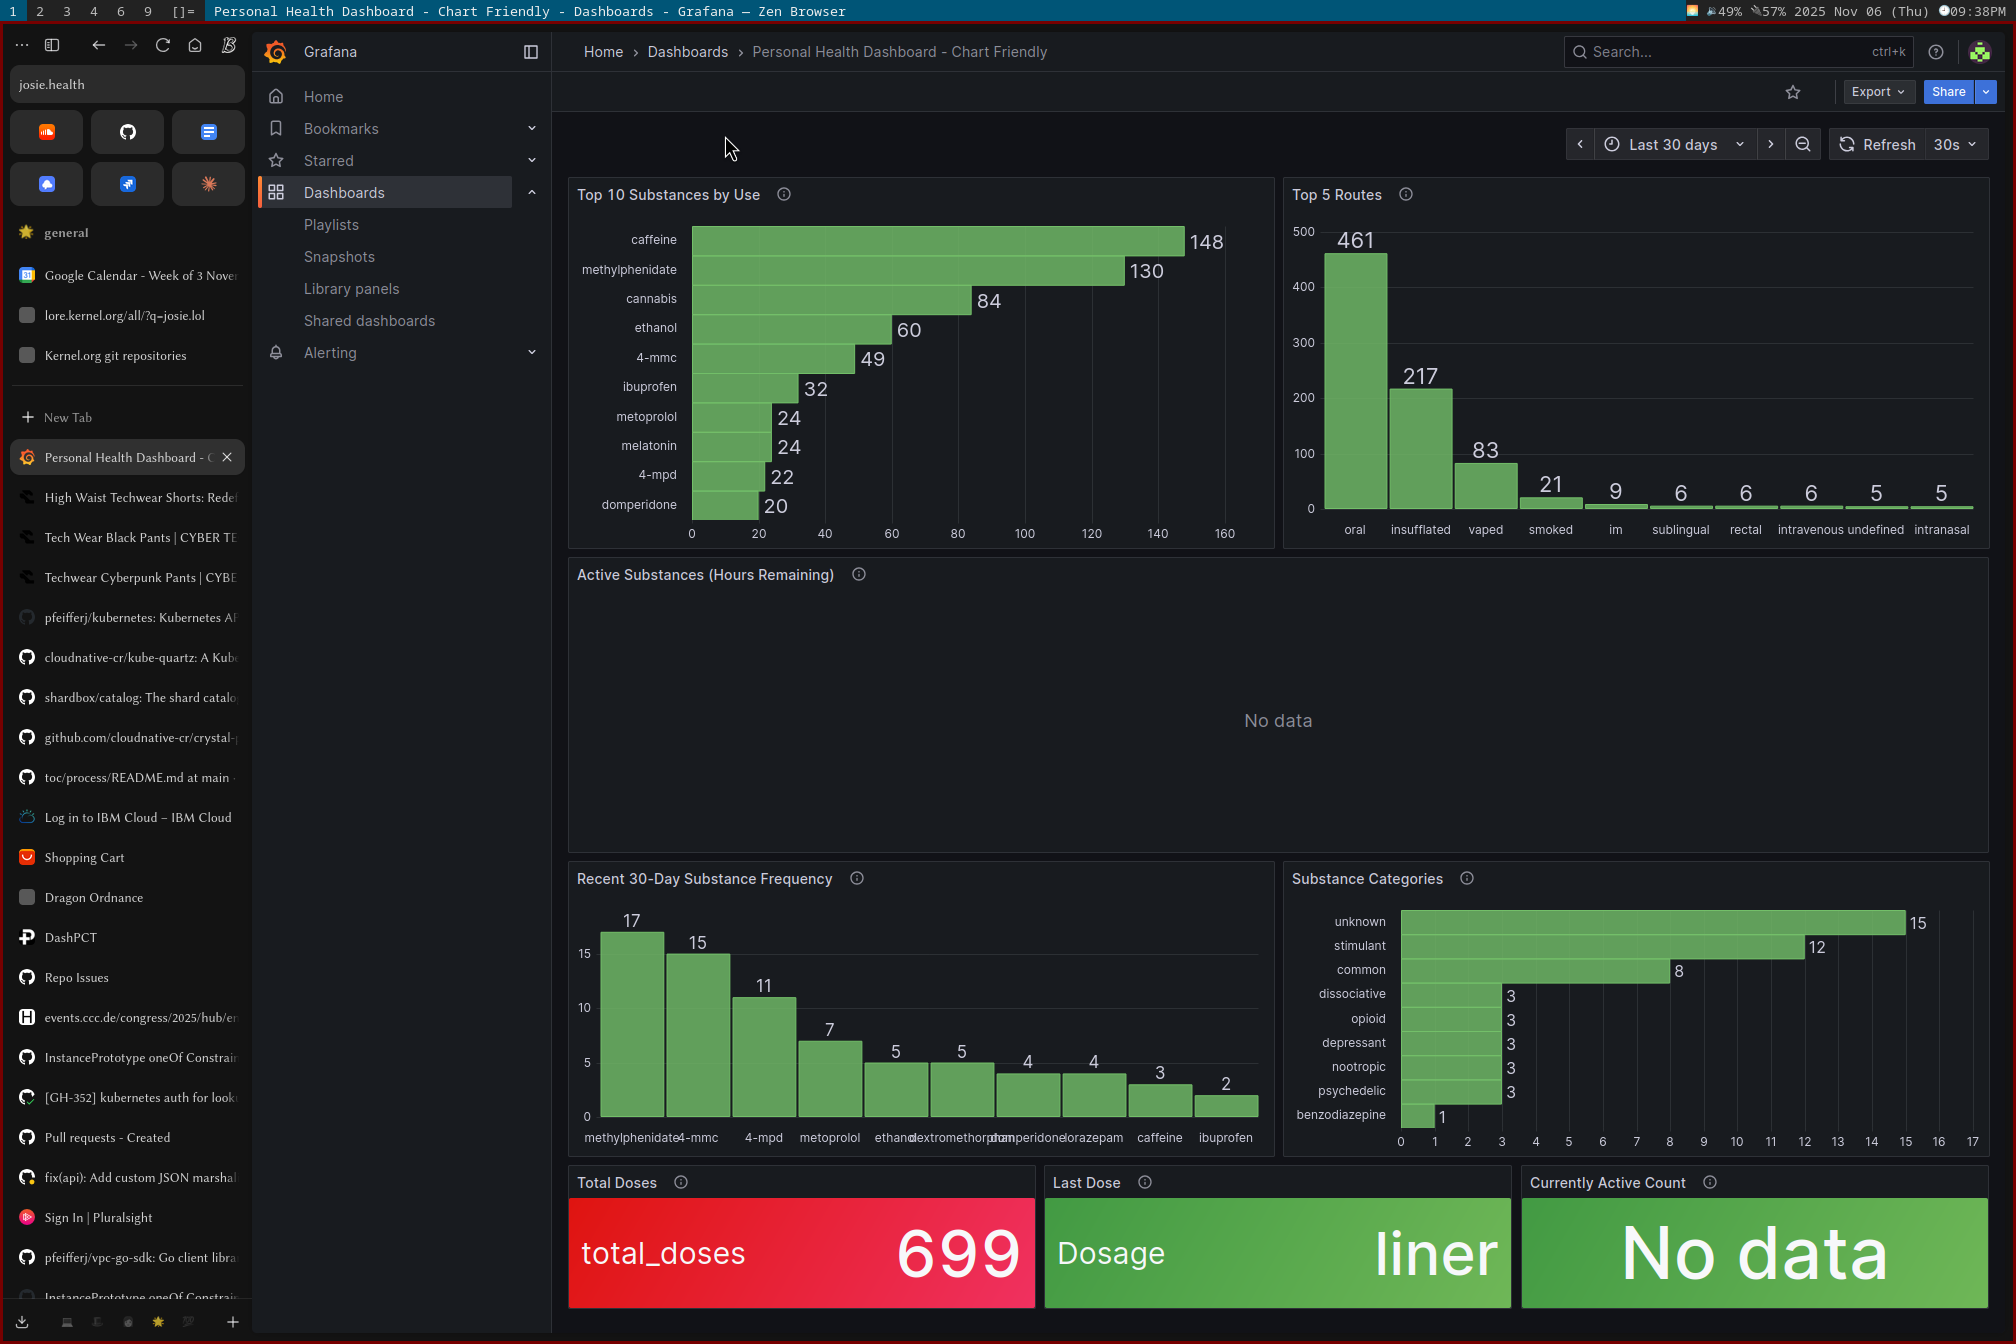Click the Share button

[x=1948, y=92]
